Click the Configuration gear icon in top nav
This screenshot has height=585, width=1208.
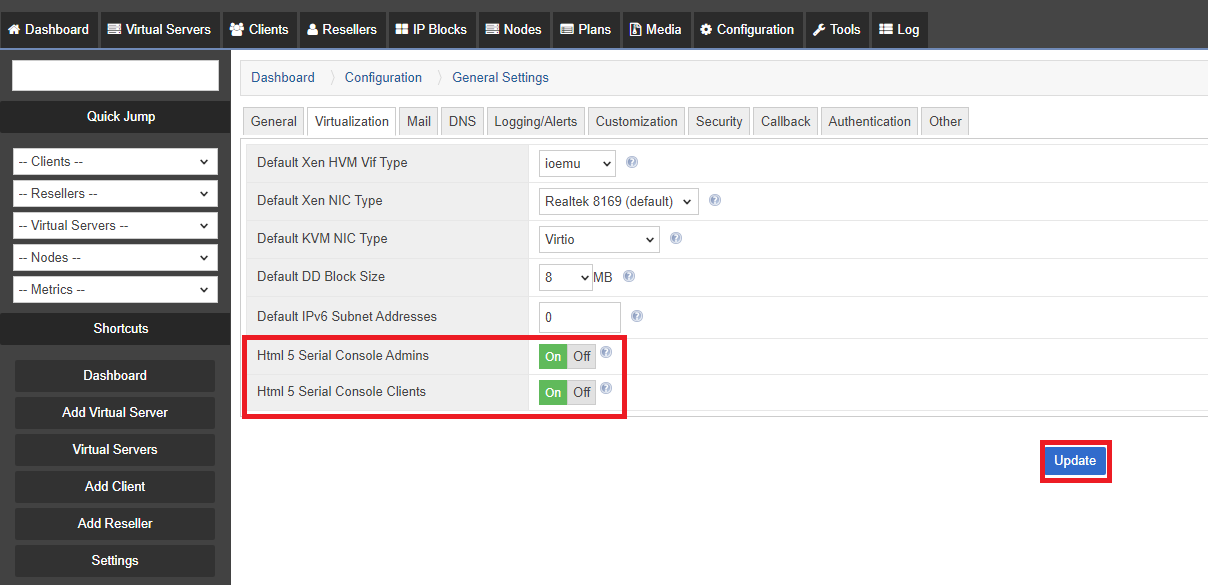(706, 29)
